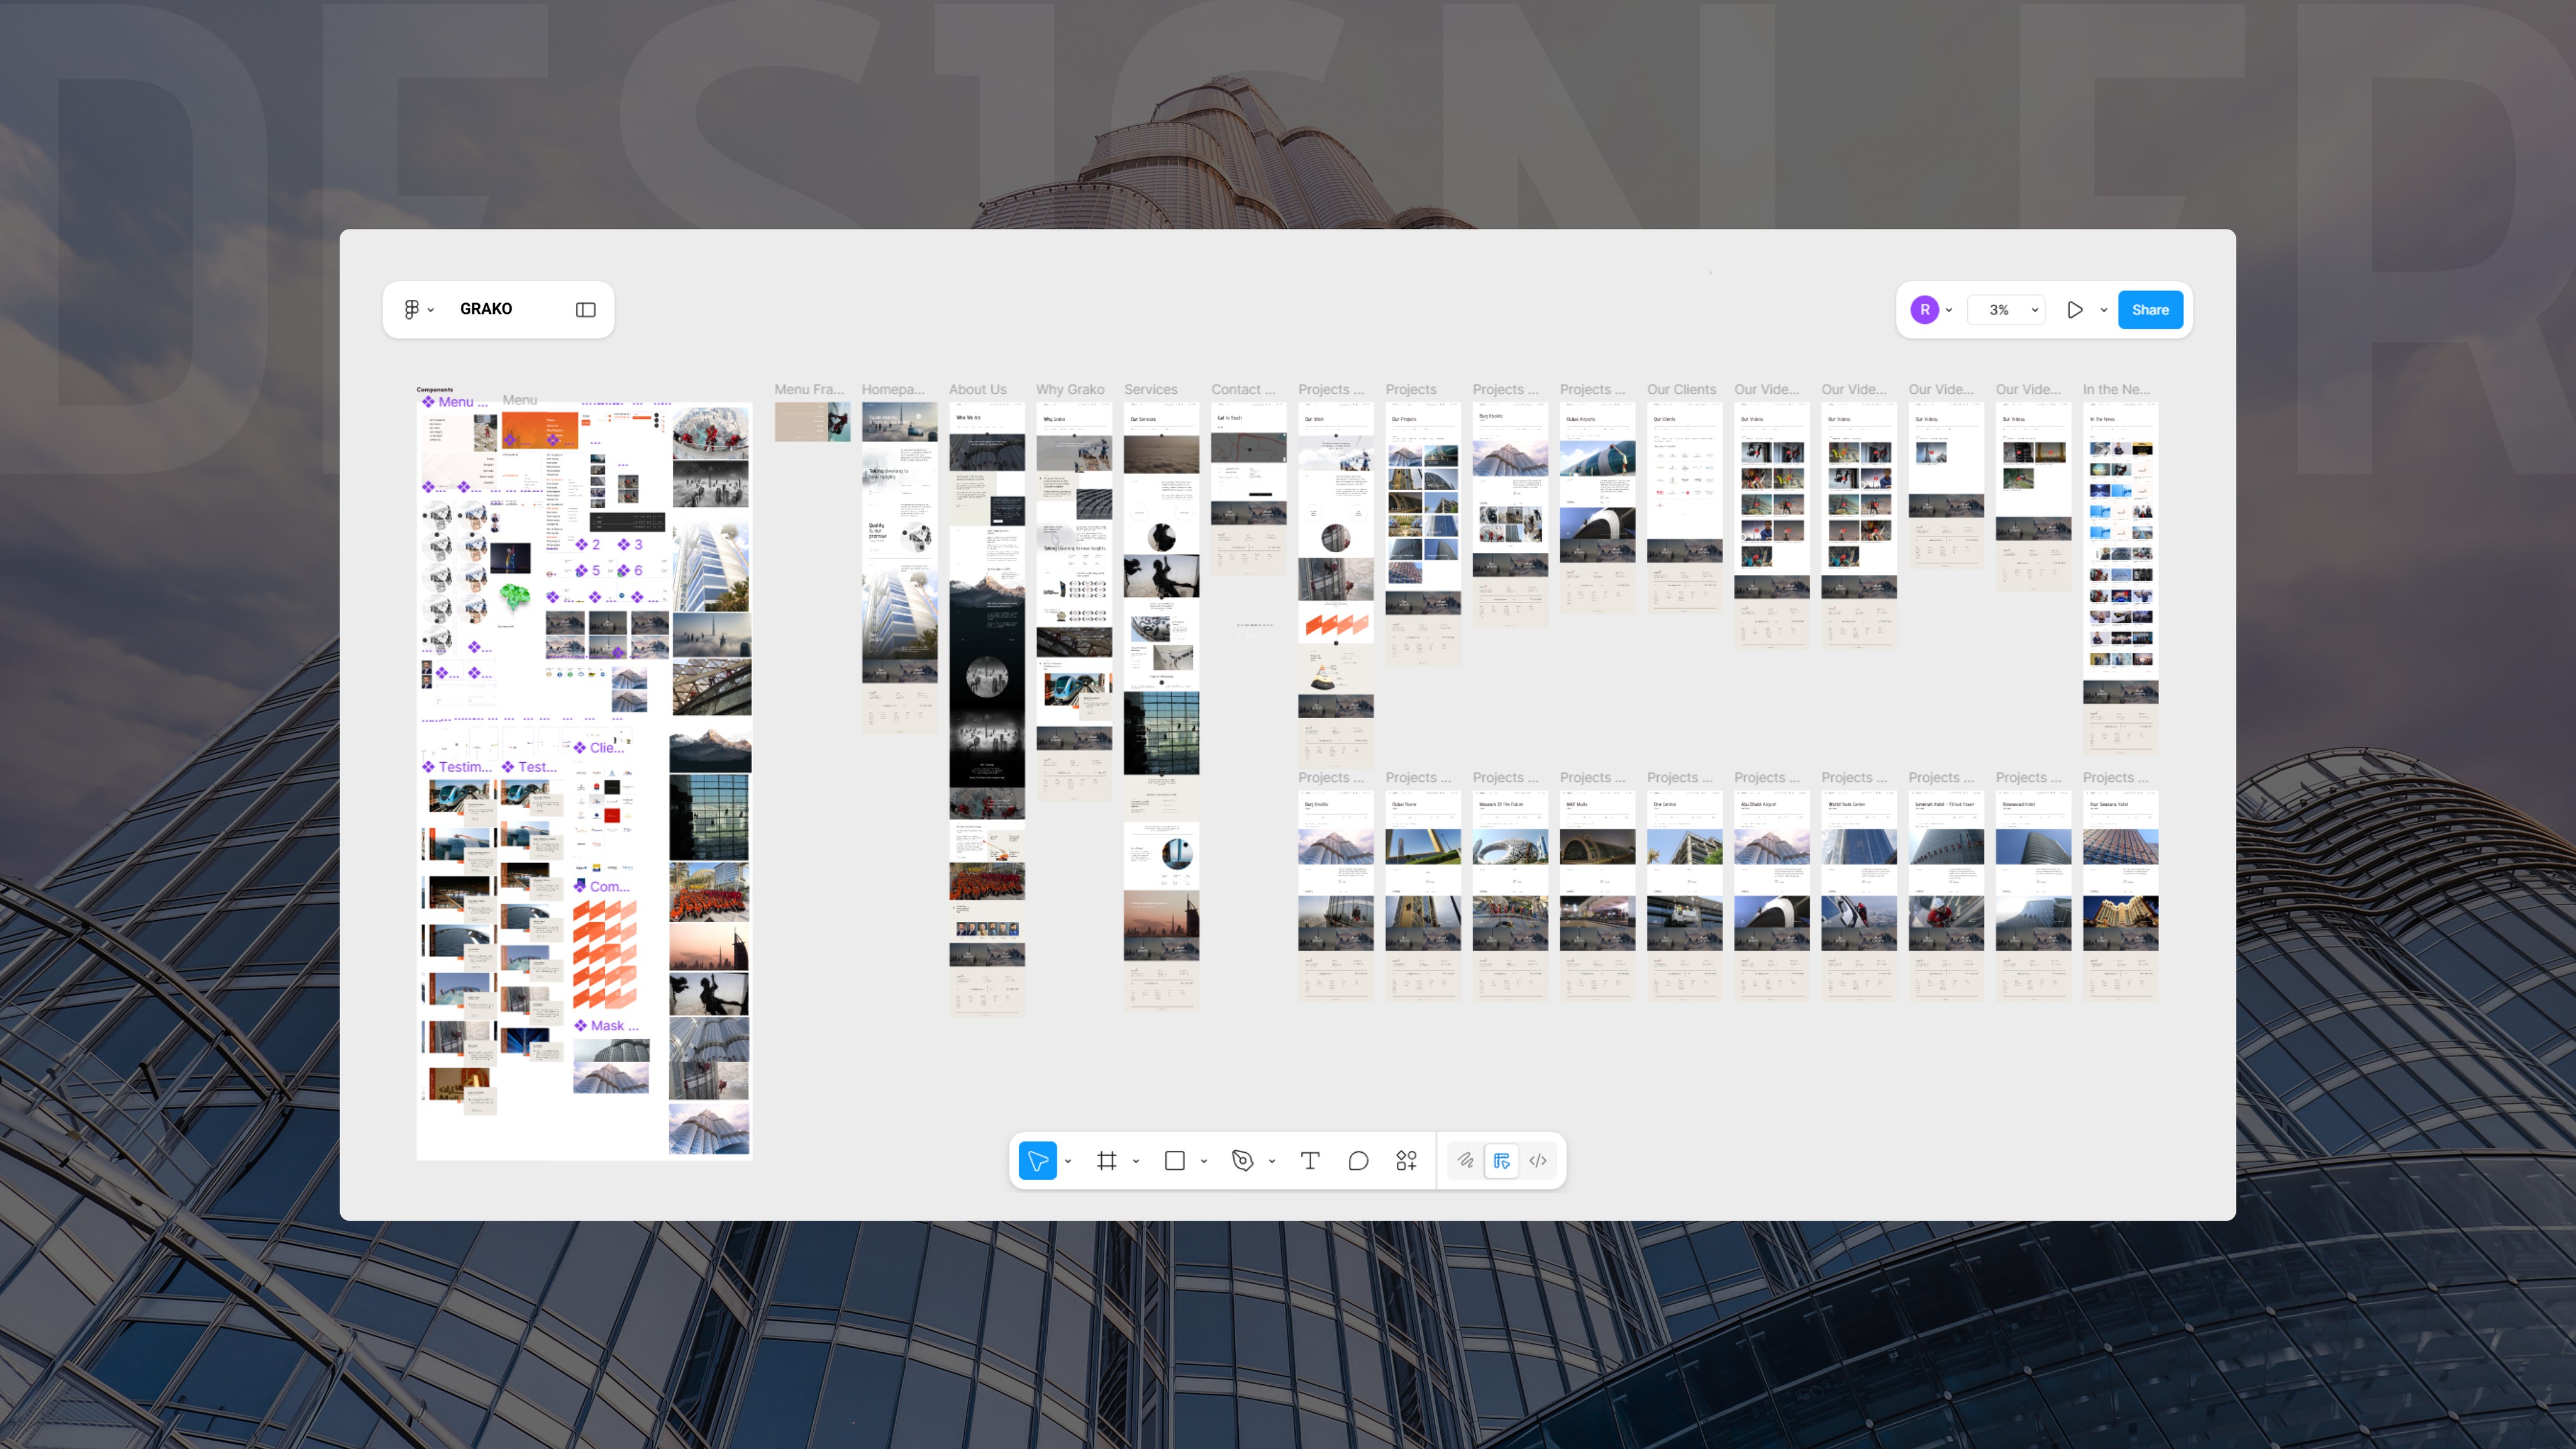Present prototype with play icon
This screenshot has height=1449, width=2576.
click(2075, 310)
